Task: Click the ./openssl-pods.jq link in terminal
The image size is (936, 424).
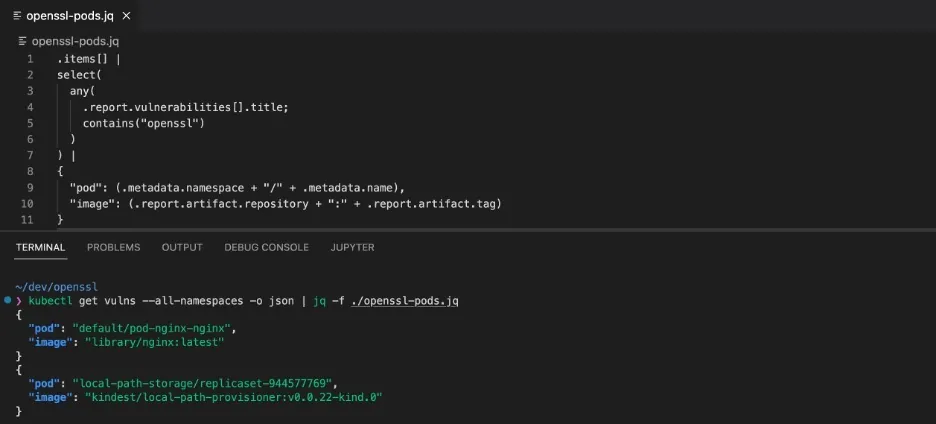Action: click(x=404, y=301)
